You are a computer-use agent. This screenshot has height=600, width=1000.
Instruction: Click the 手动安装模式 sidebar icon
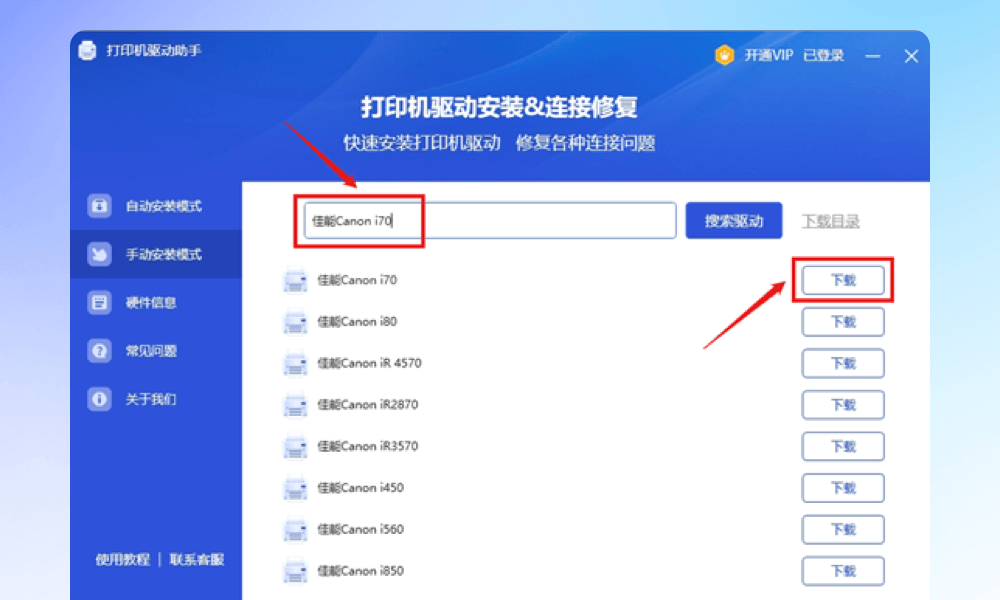[99, 254]
